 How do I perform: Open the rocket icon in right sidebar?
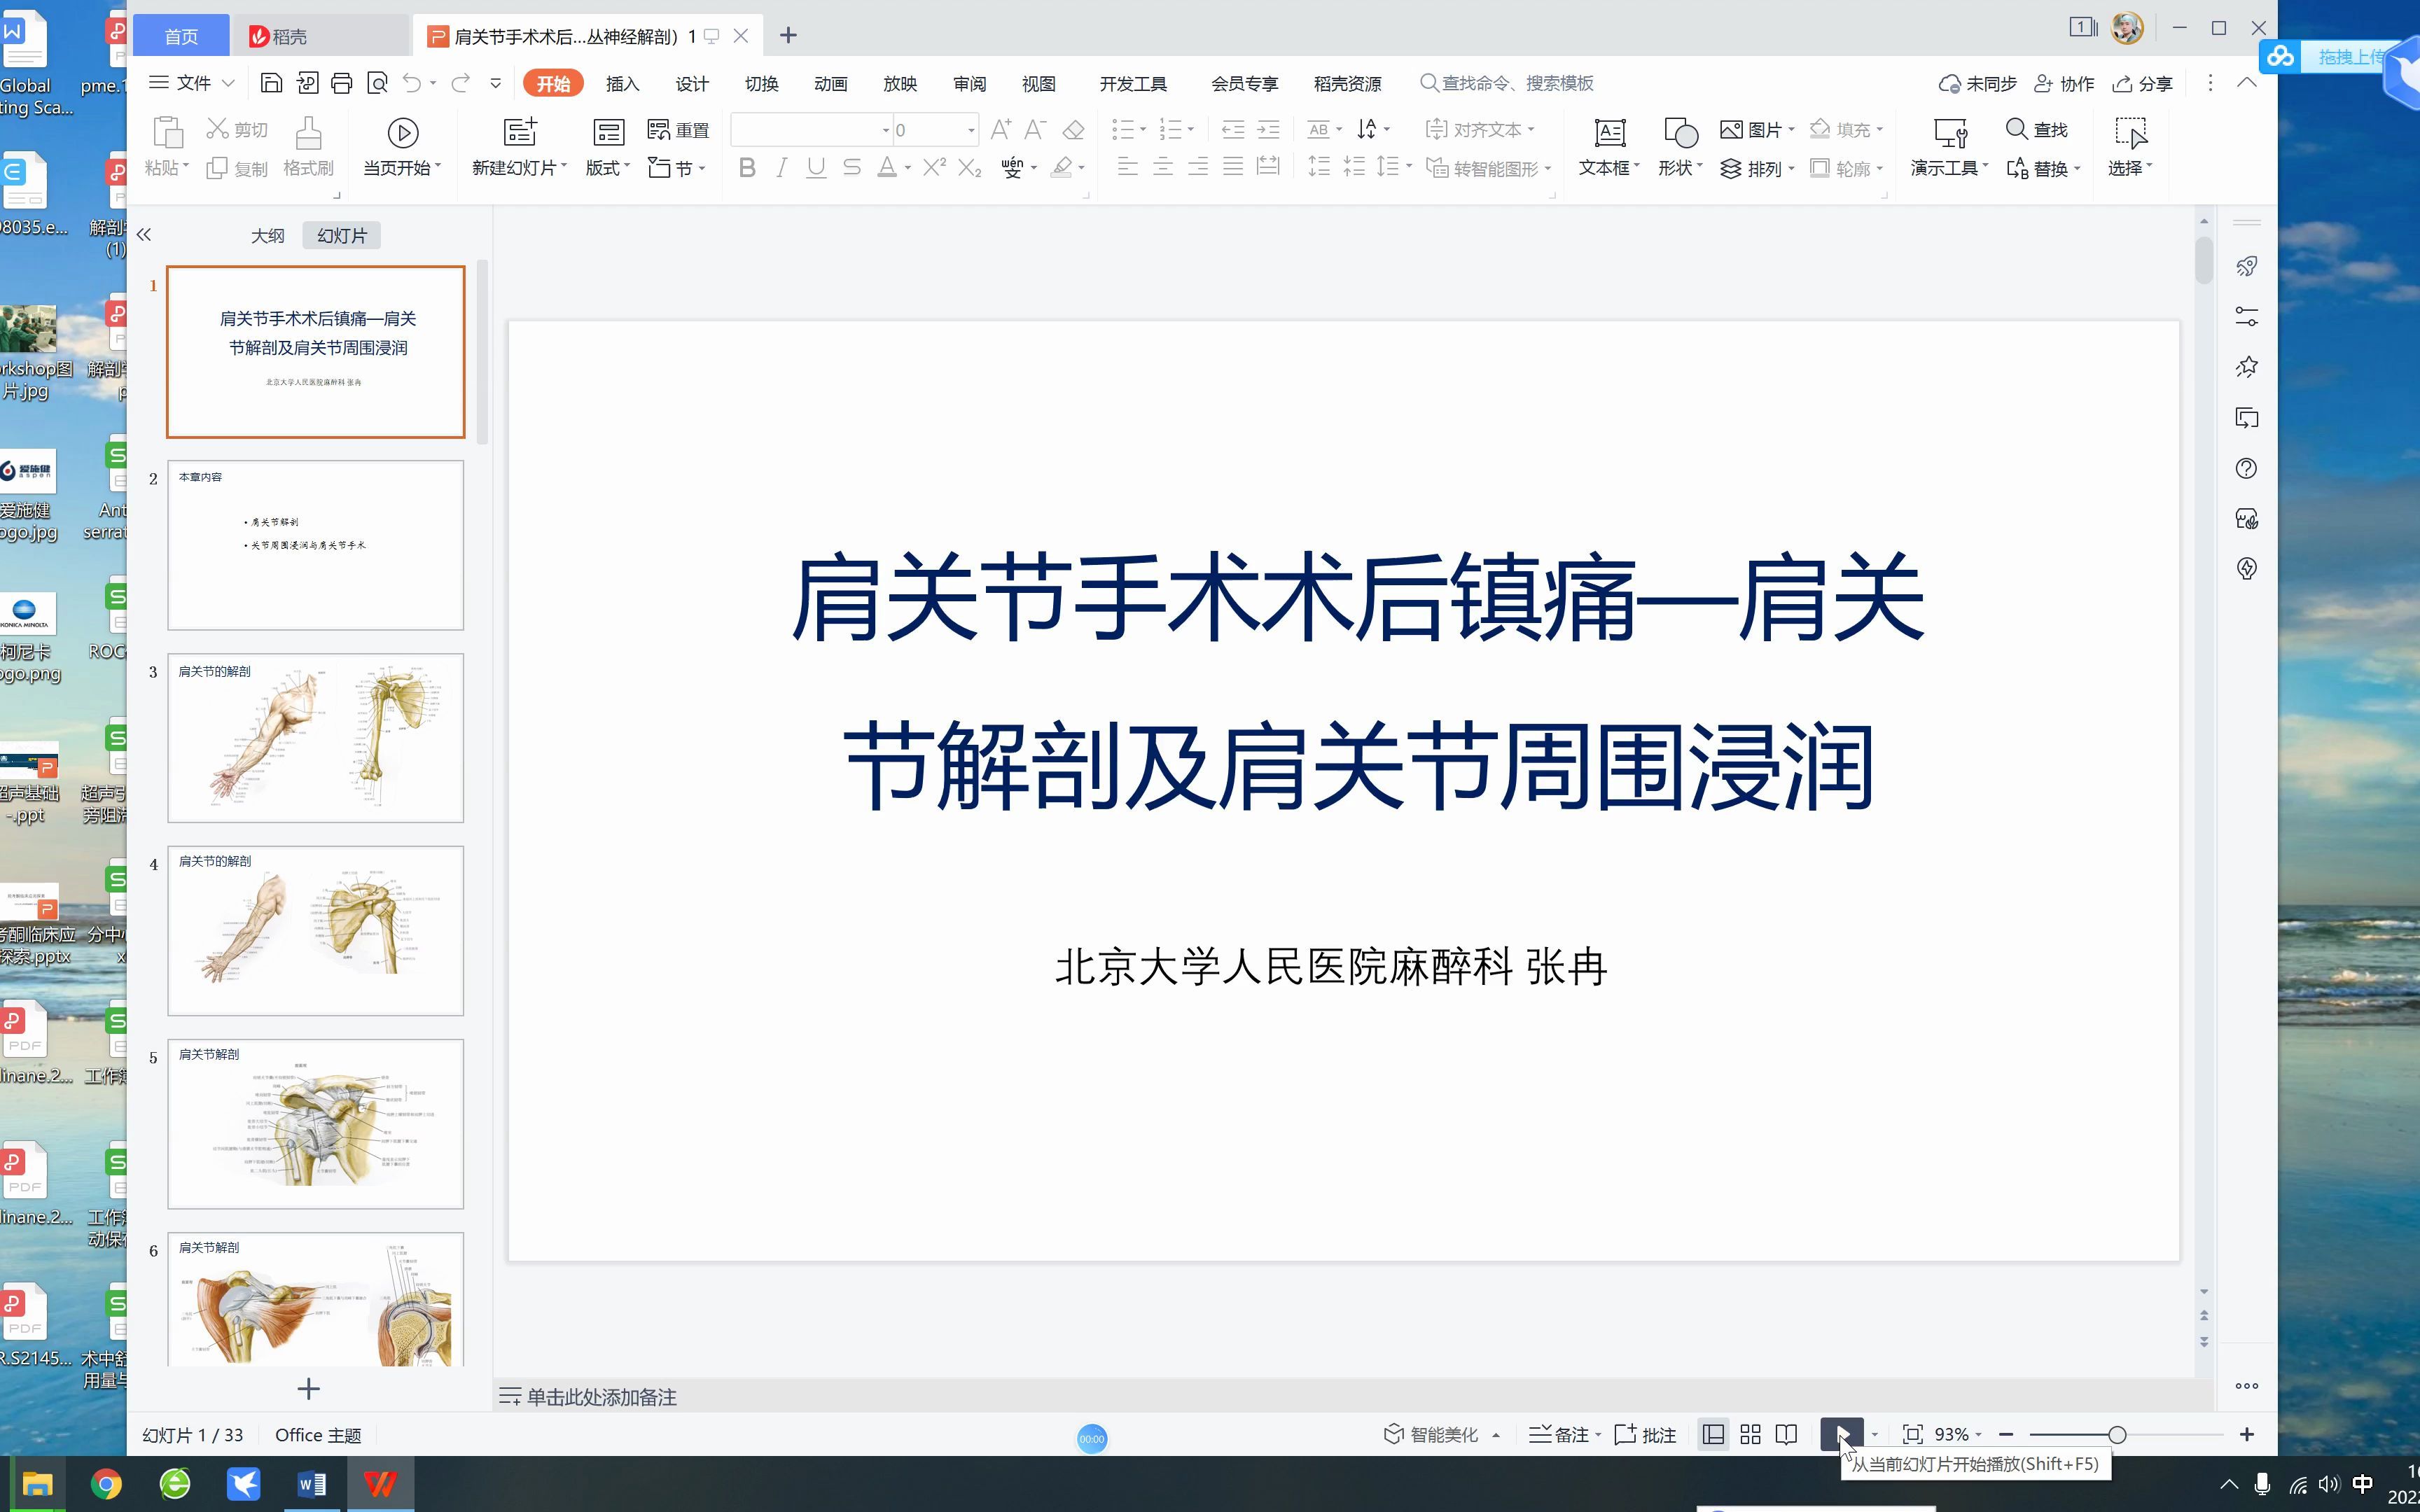pos(2246,266)
